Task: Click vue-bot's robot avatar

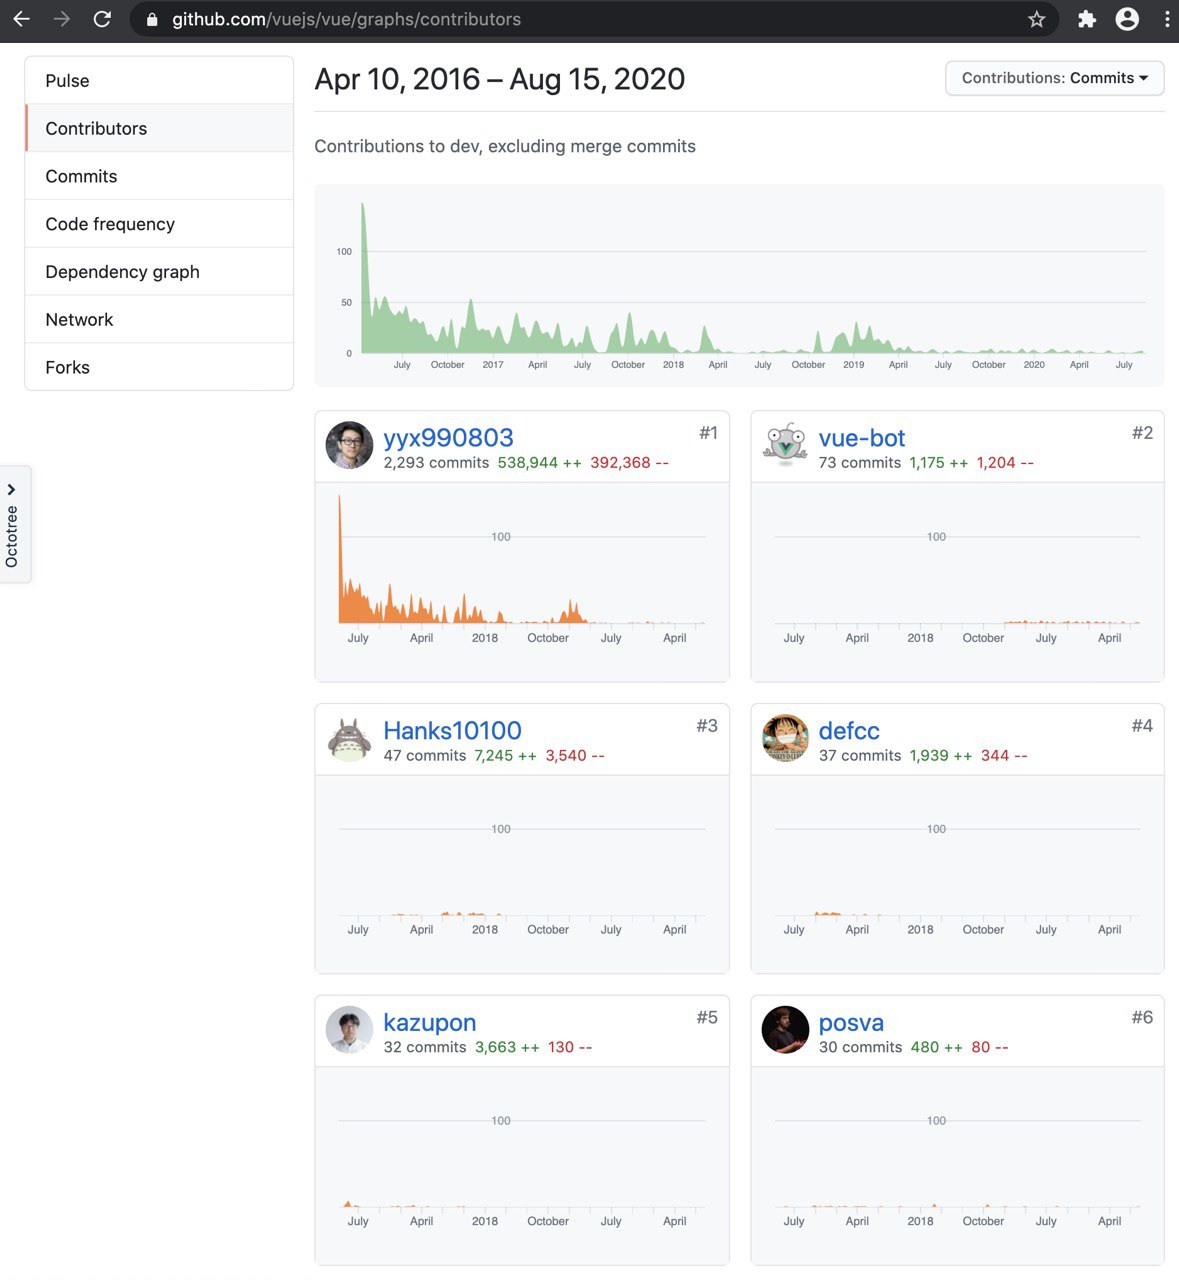Action: (785, 446)
